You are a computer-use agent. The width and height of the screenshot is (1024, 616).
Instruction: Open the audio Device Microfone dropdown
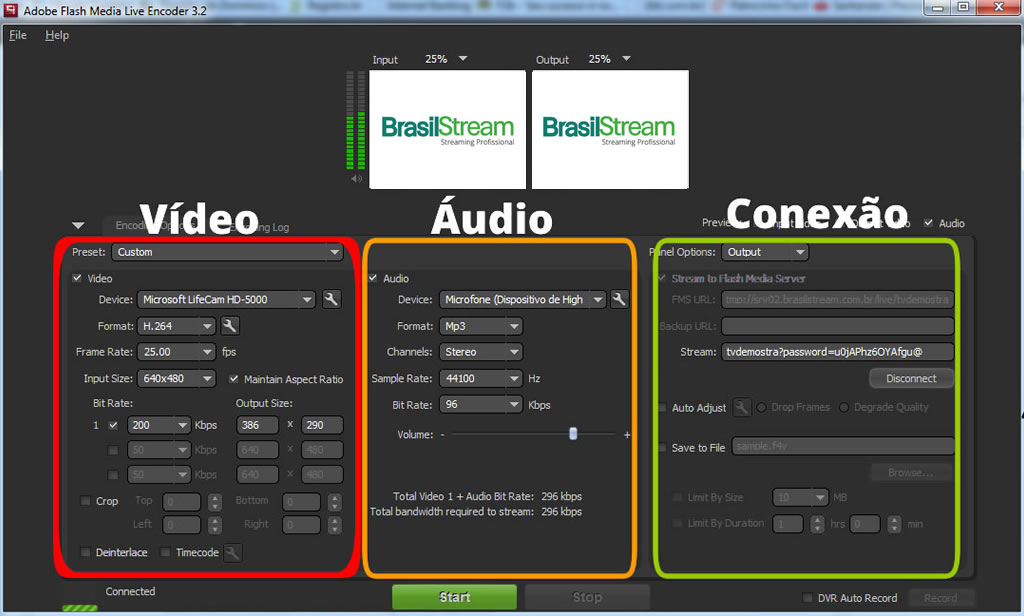522,299
